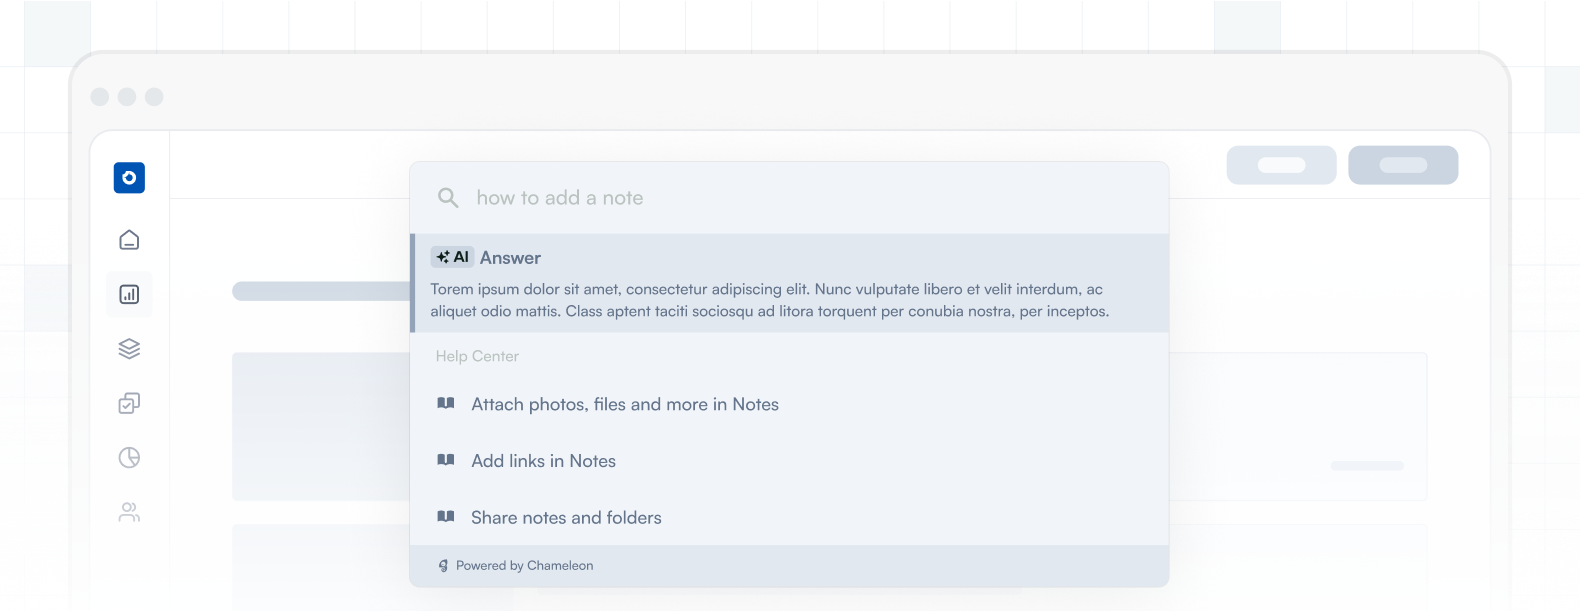Viewport: 1580px width, 611px height.
Task: Follow the Powered by Chameleon link
Action: pos(524,566)
